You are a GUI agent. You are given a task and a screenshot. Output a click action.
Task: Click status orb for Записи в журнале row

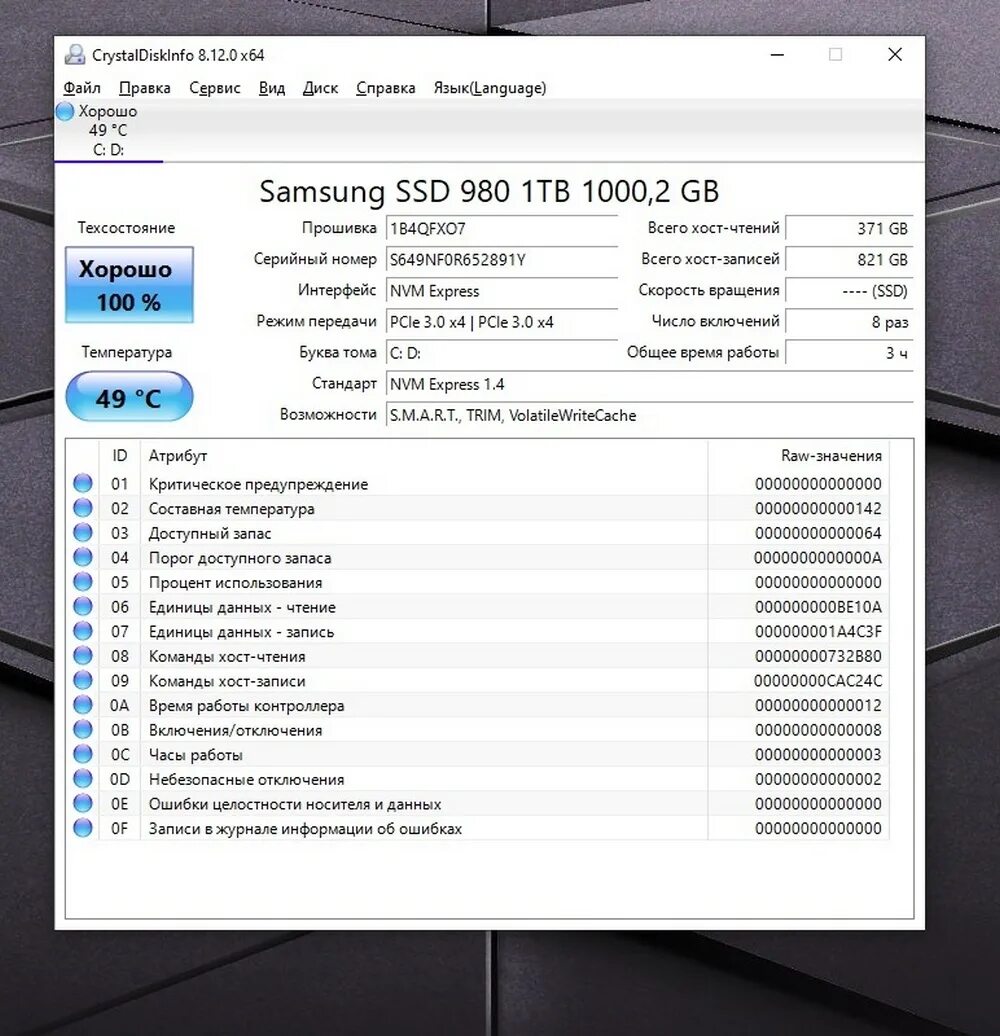(x=83, y=827)
